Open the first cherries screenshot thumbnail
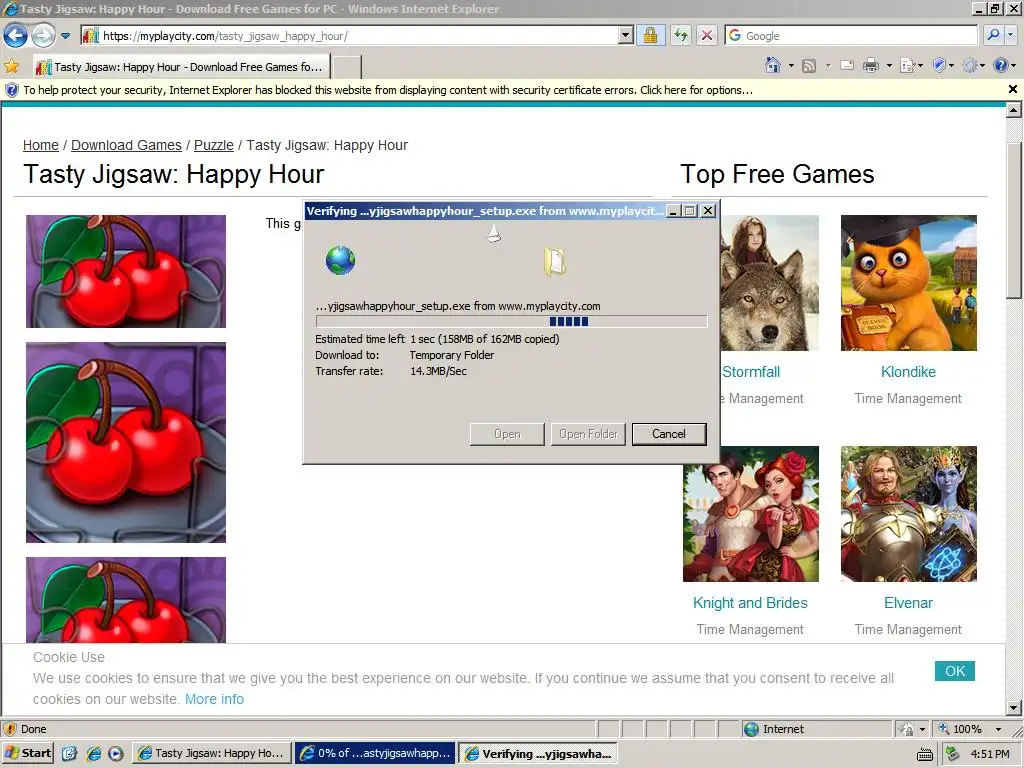This screenshot has height=768, width=1024. click(x=126, y=271)
